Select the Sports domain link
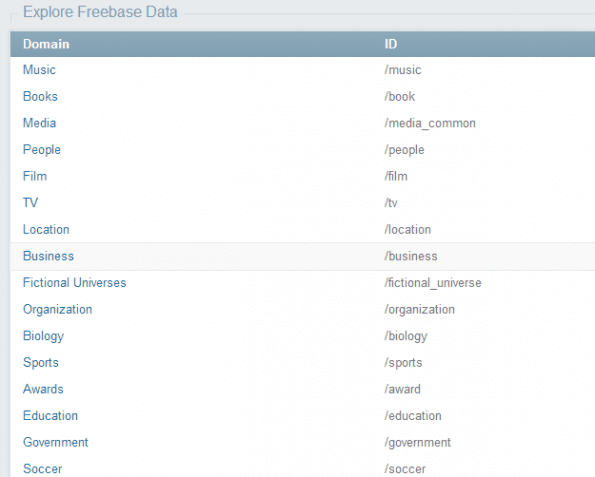The height and width of the screenshot is (477, 595). 41,363
